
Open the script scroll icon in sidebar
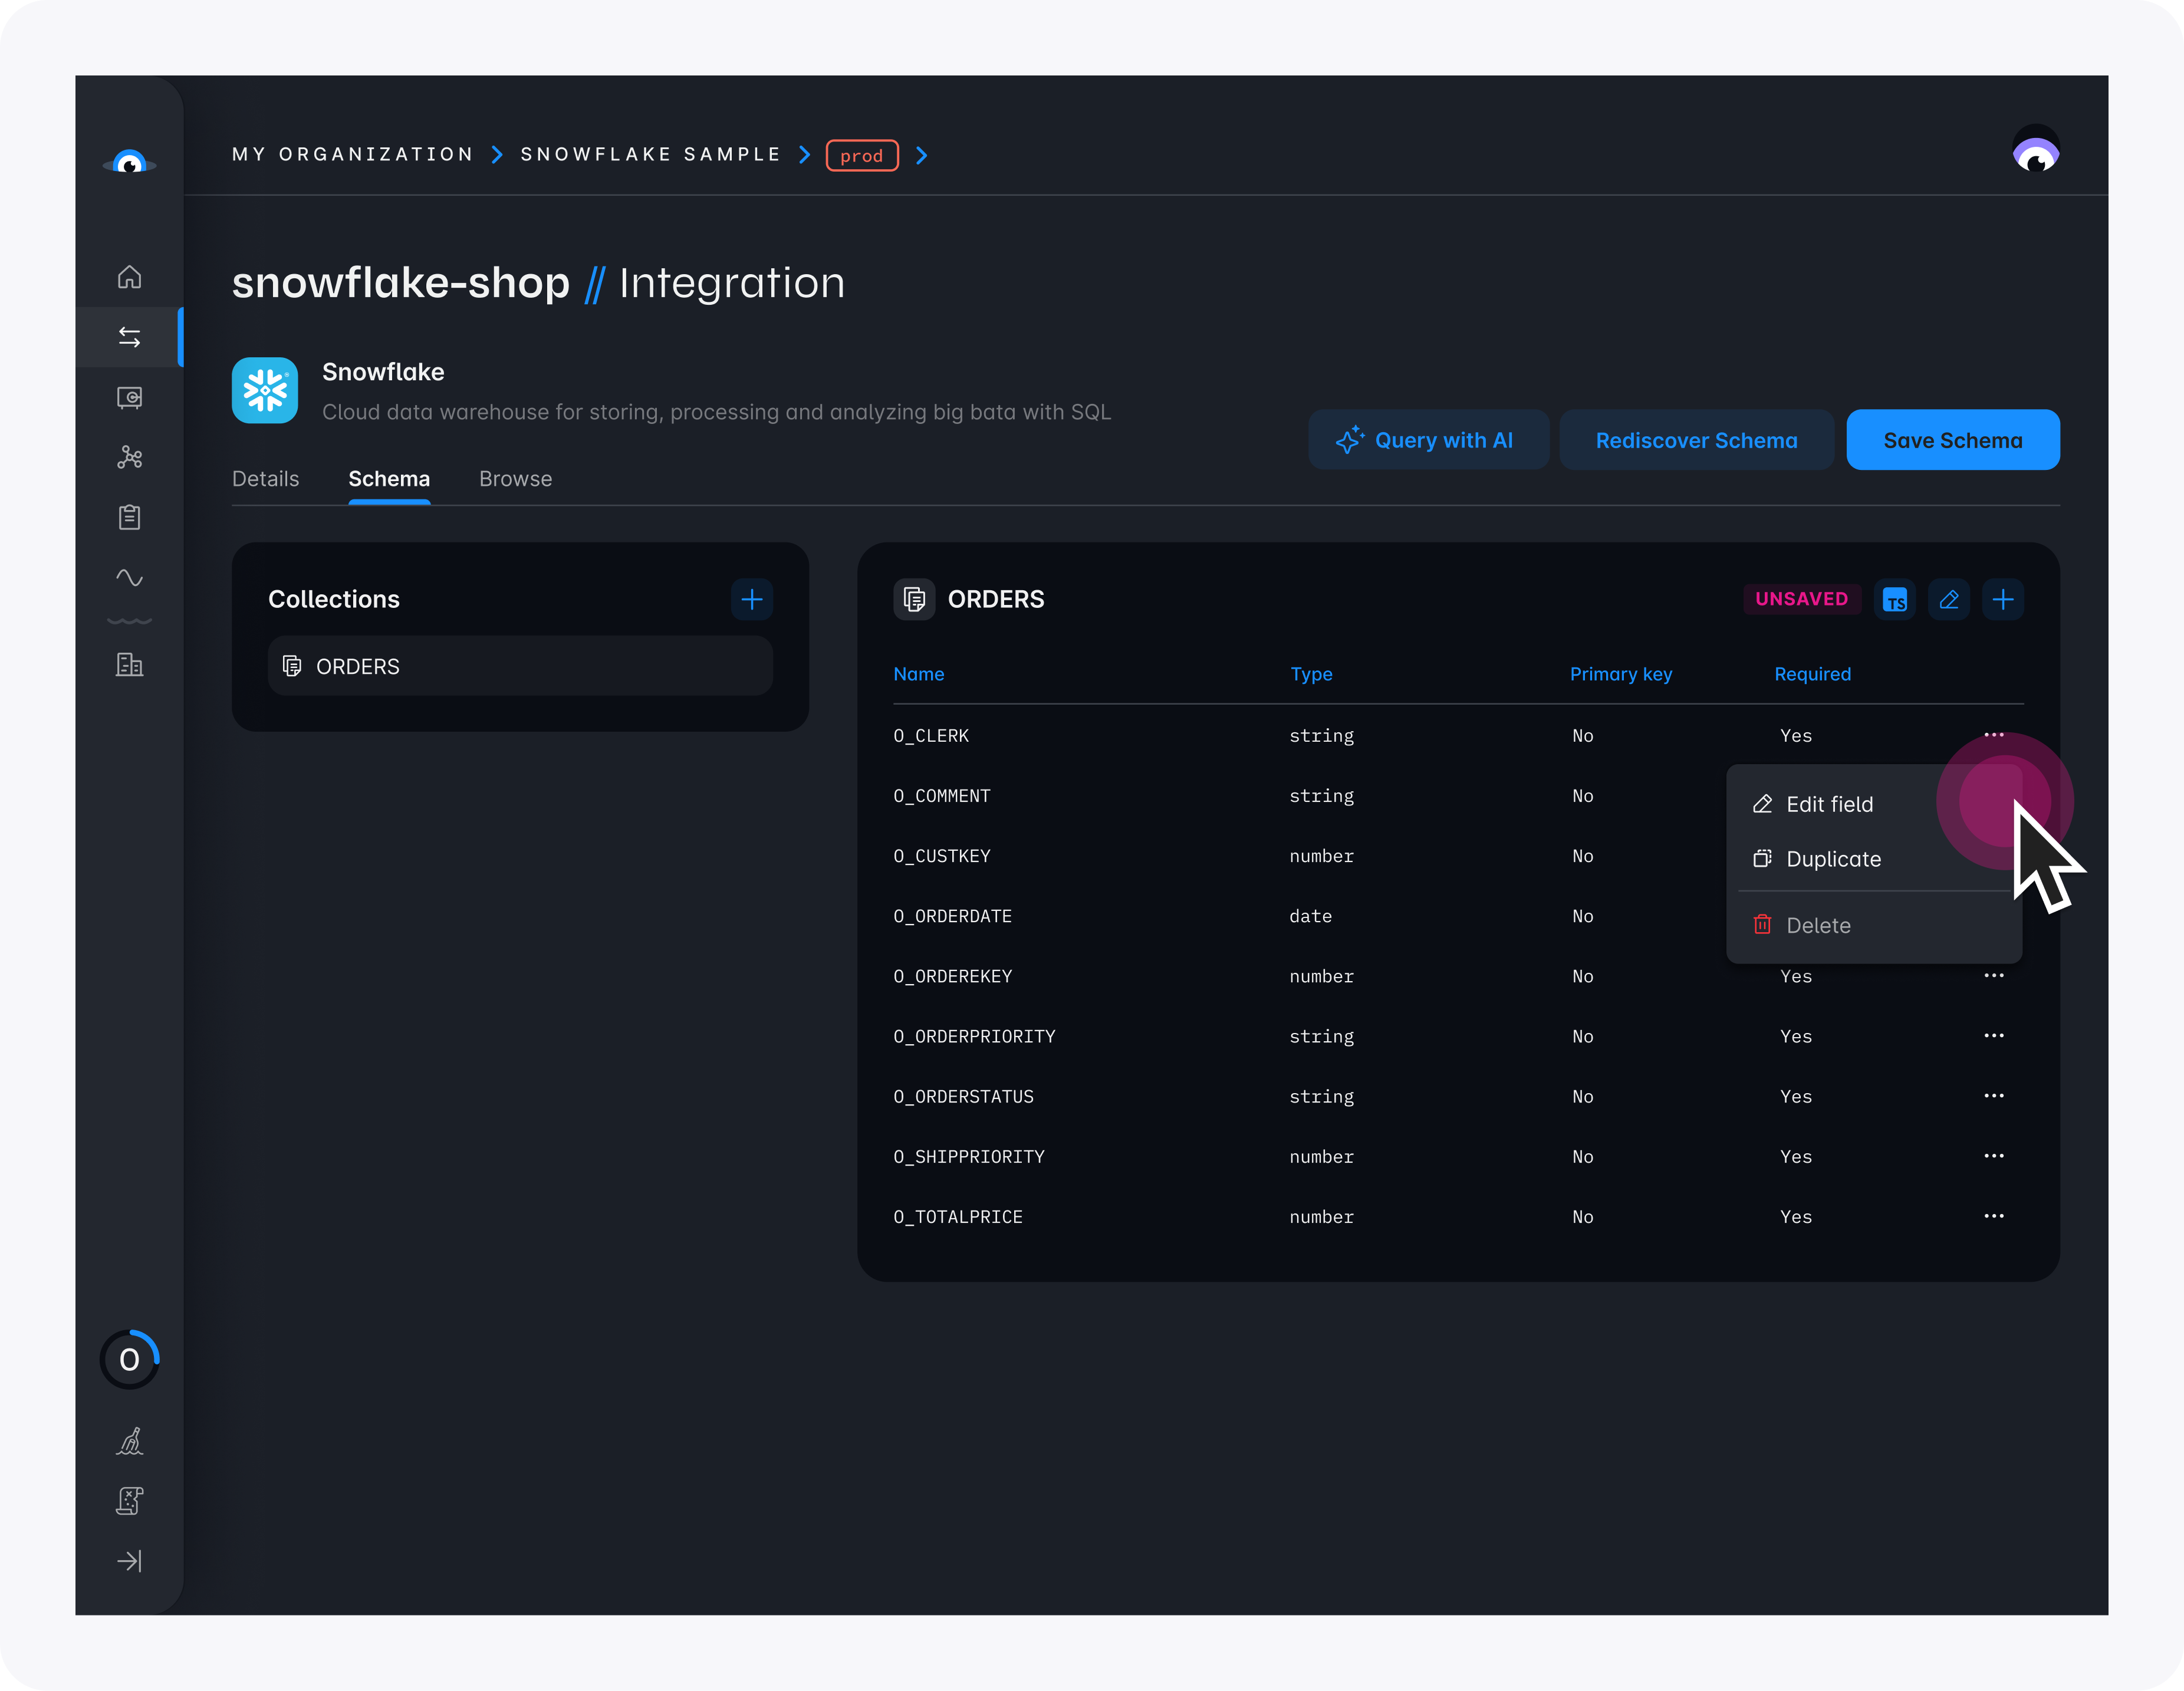tap(129, 1500)
